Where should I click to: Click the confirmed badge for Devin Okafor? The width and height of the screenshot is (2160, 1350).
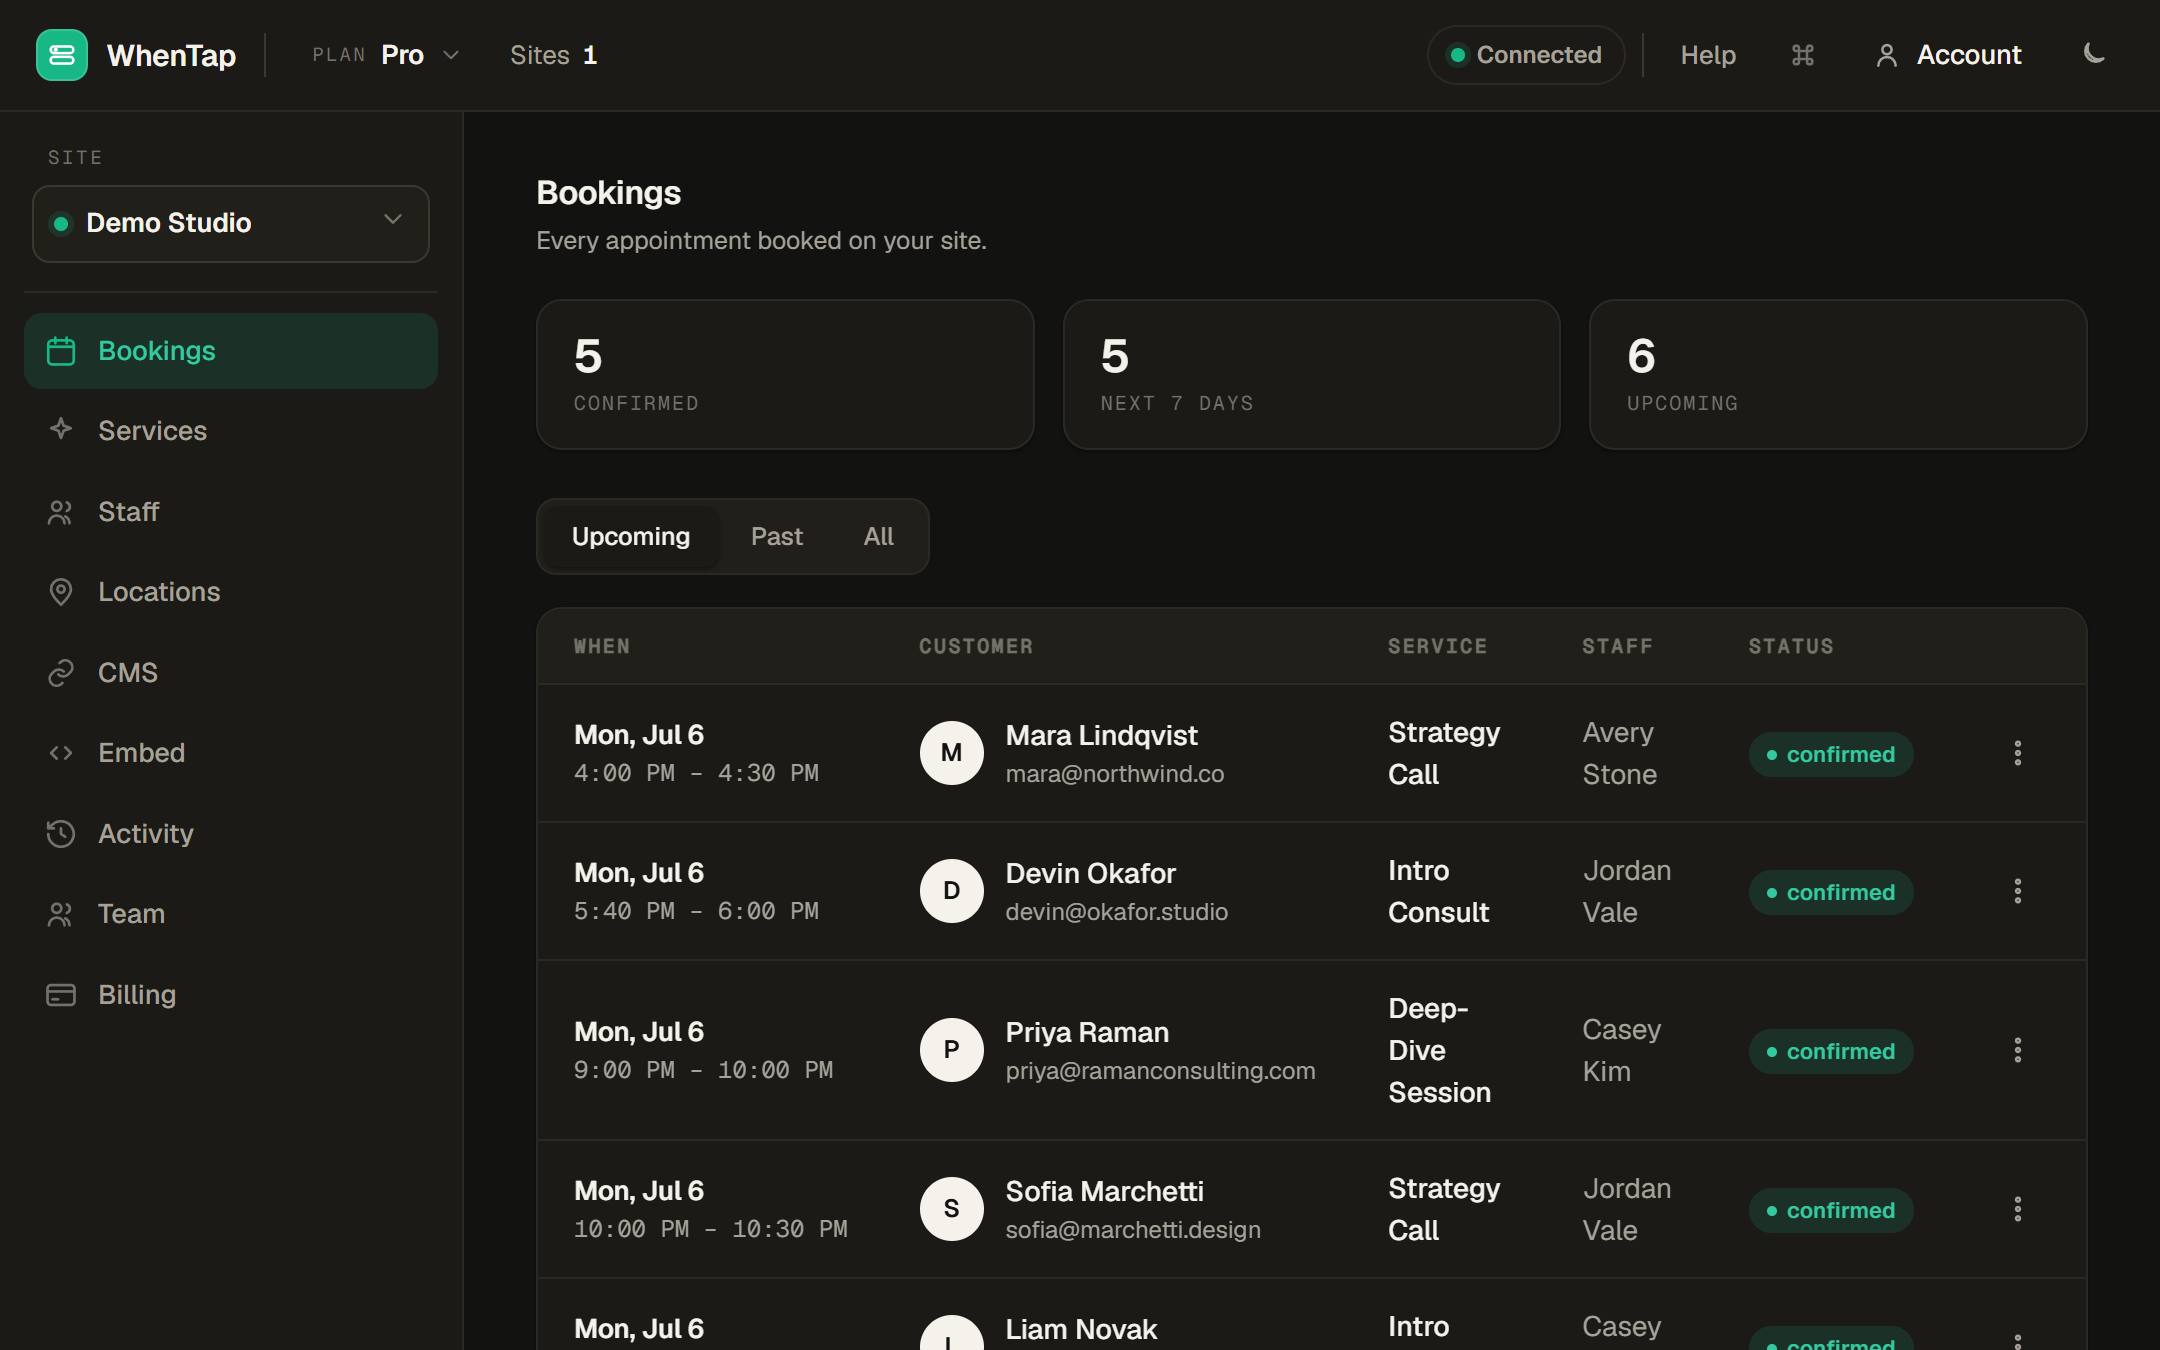click(1831, 892)
